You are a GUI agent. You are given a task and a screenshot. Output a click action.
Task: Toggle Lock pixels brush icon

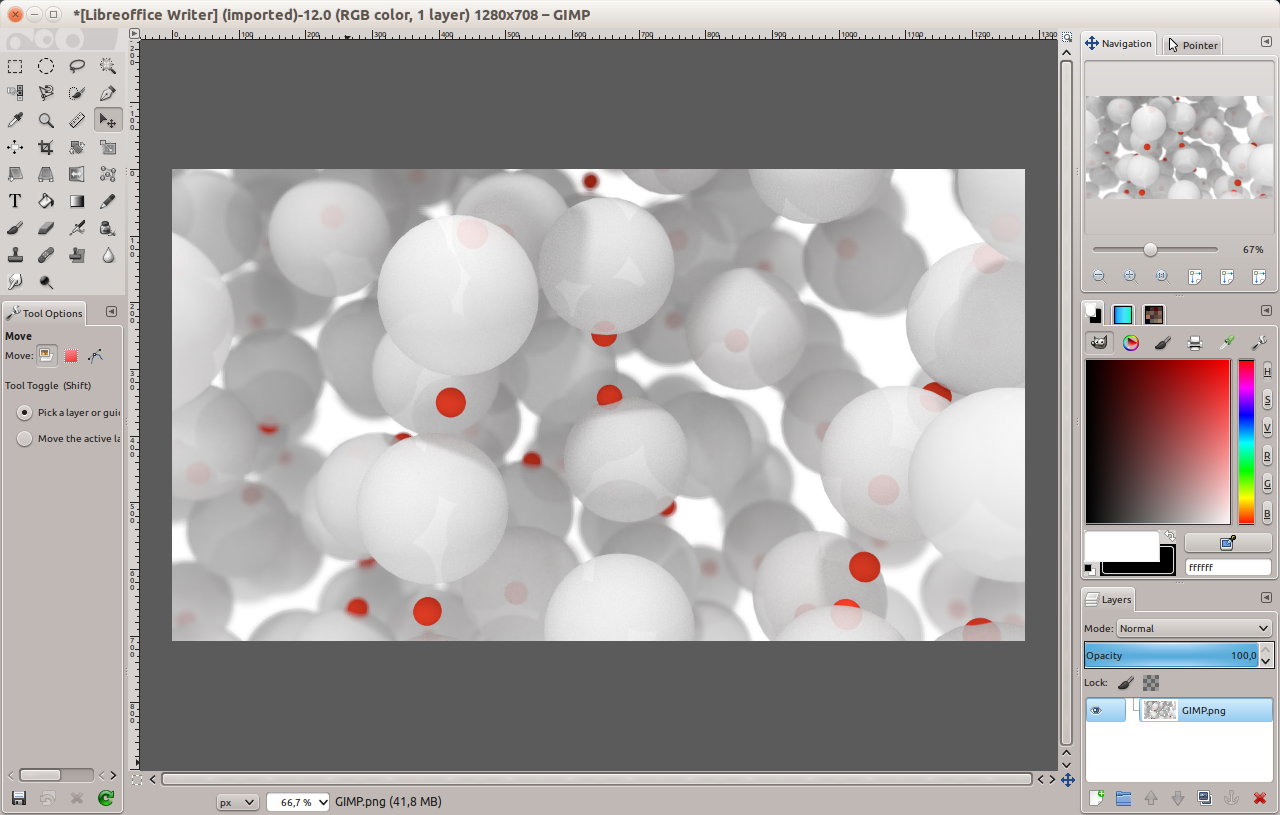coord(1125,683)
